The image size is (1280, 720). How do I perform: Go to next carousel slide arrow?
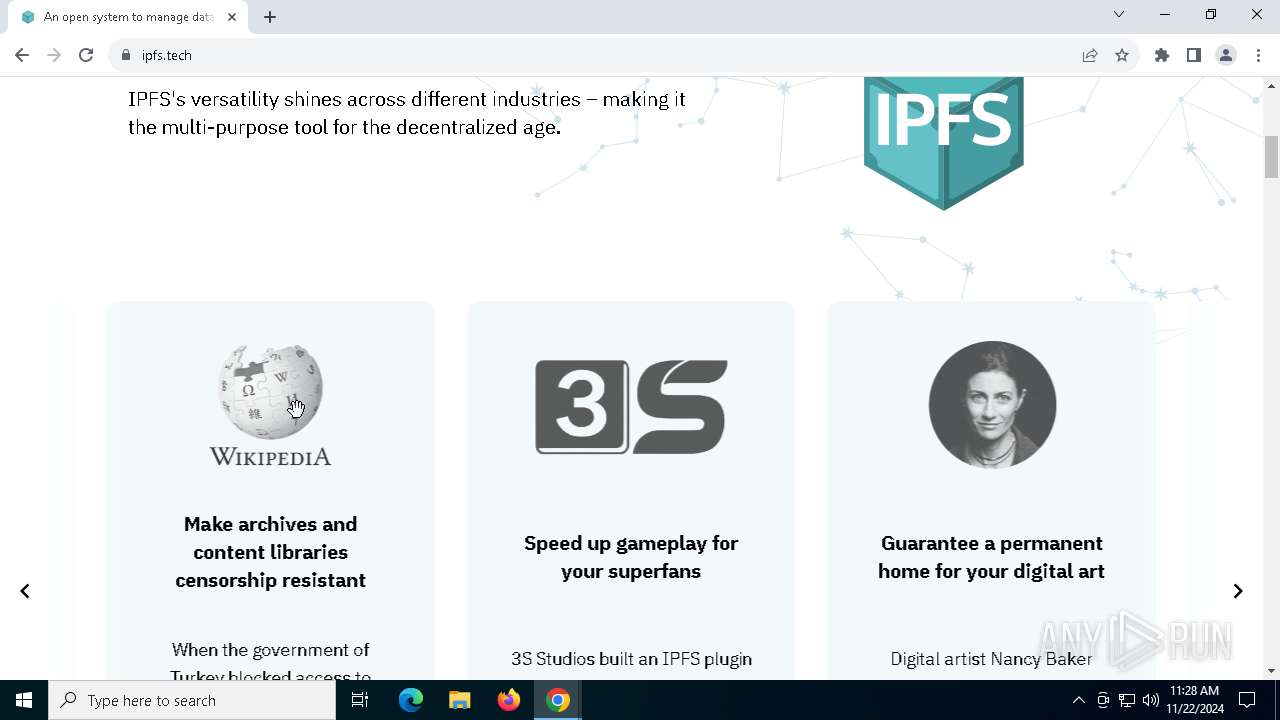(1238, 591)
